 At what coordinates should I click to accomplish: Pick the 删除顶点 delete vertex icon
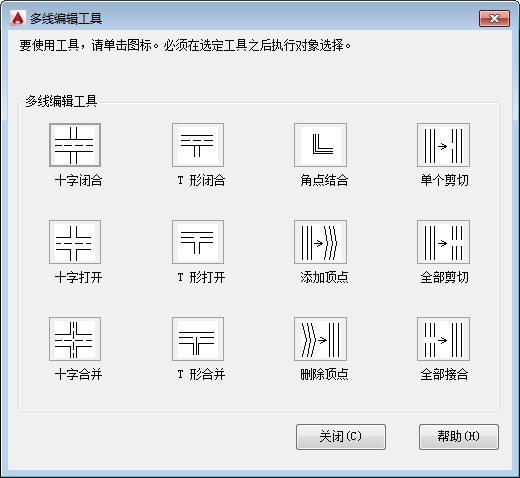[x=321, y=339]
